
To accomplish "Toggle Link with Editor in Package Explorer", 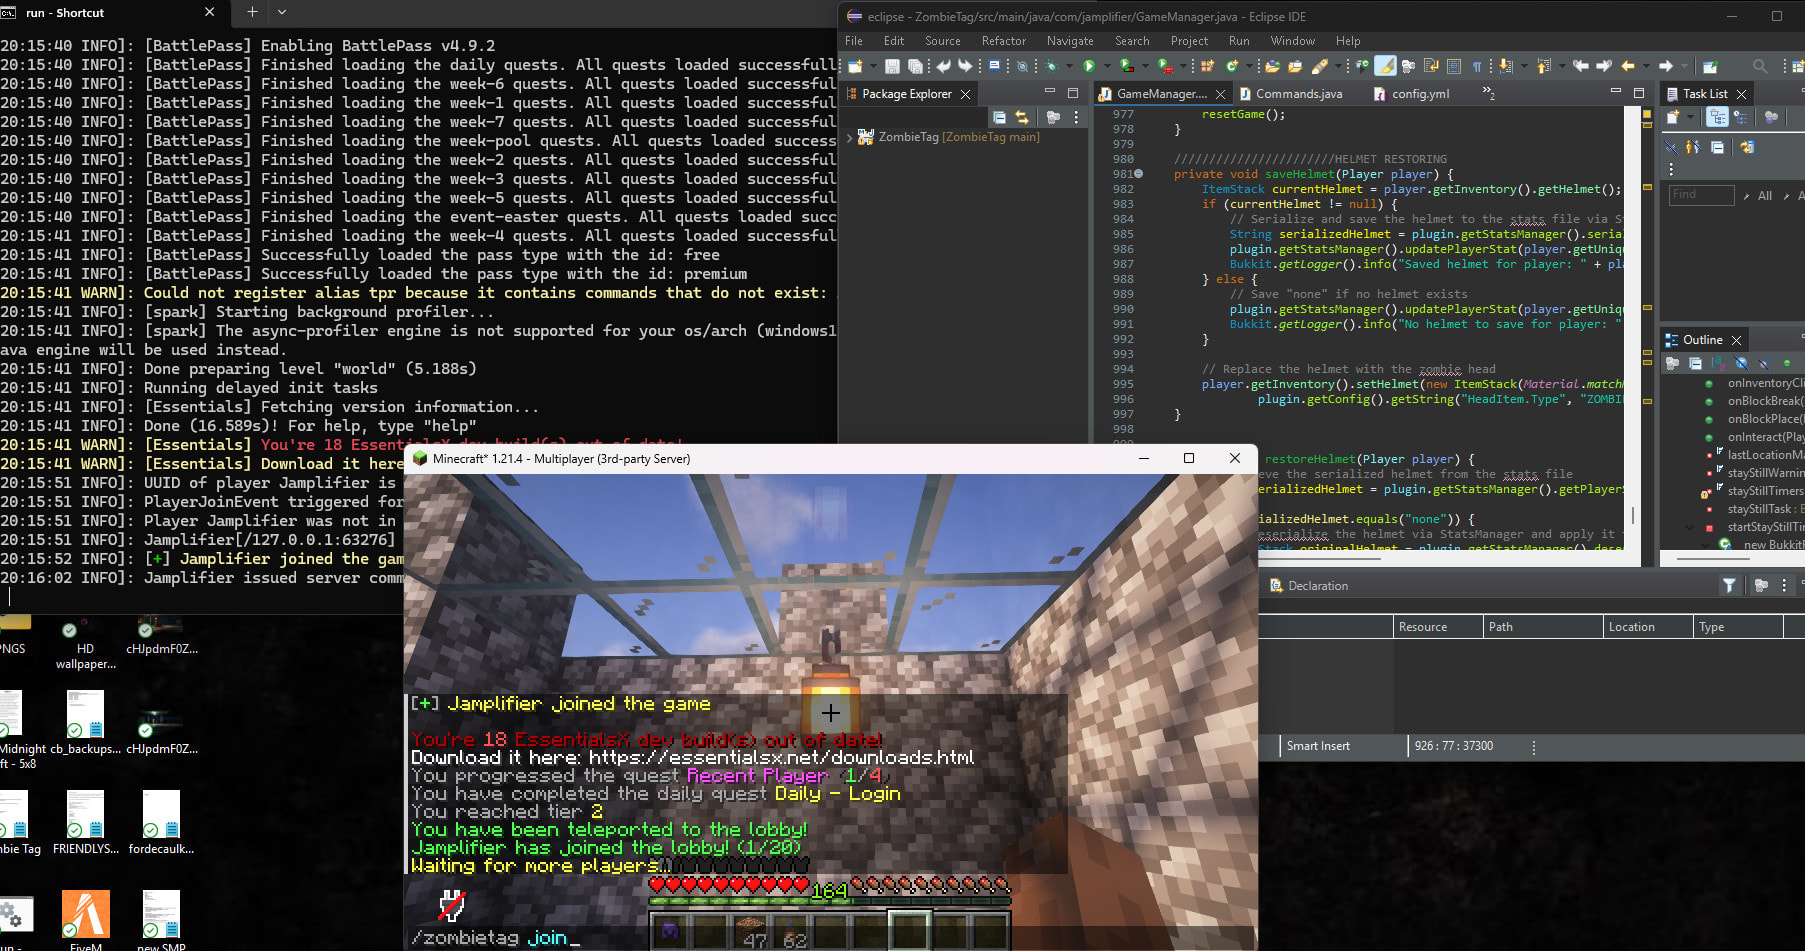I will pyautogui.click(x=1022, y=117).
